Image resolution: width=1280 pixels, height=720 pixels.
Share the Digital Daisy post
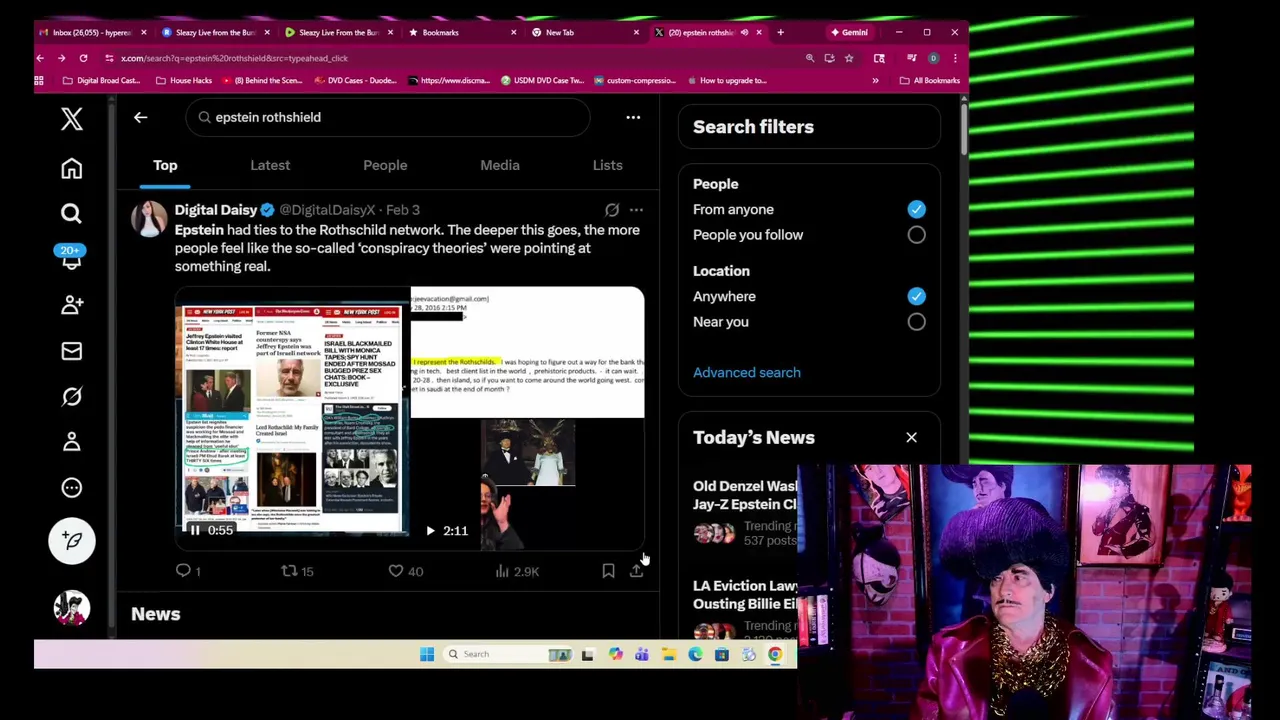point(636,571)
